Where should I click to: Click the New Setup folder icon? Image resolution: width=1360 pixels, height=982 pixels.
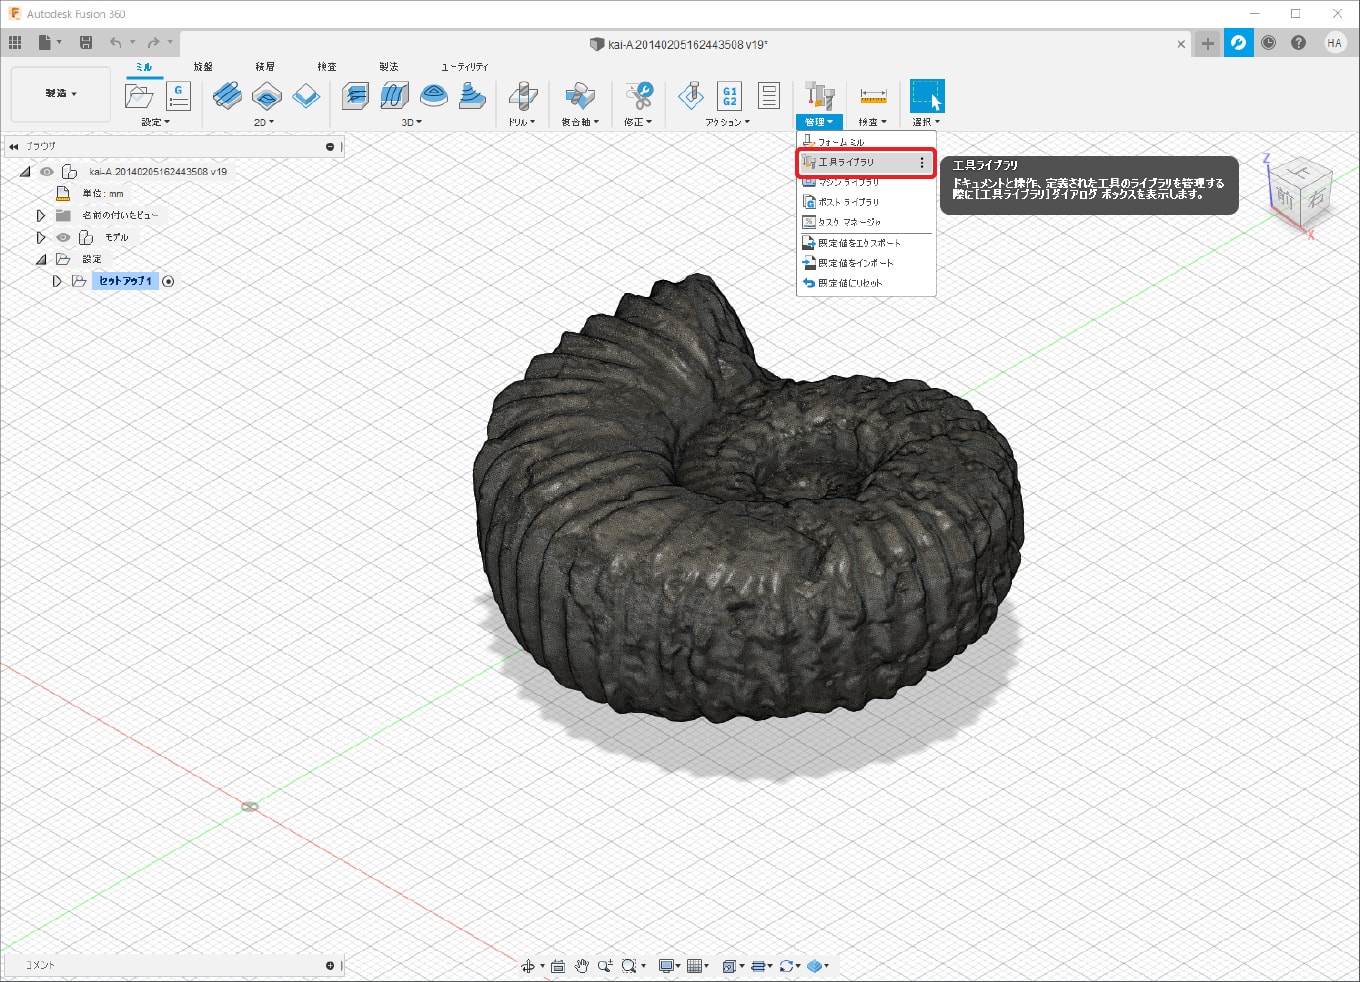point(138,96)
